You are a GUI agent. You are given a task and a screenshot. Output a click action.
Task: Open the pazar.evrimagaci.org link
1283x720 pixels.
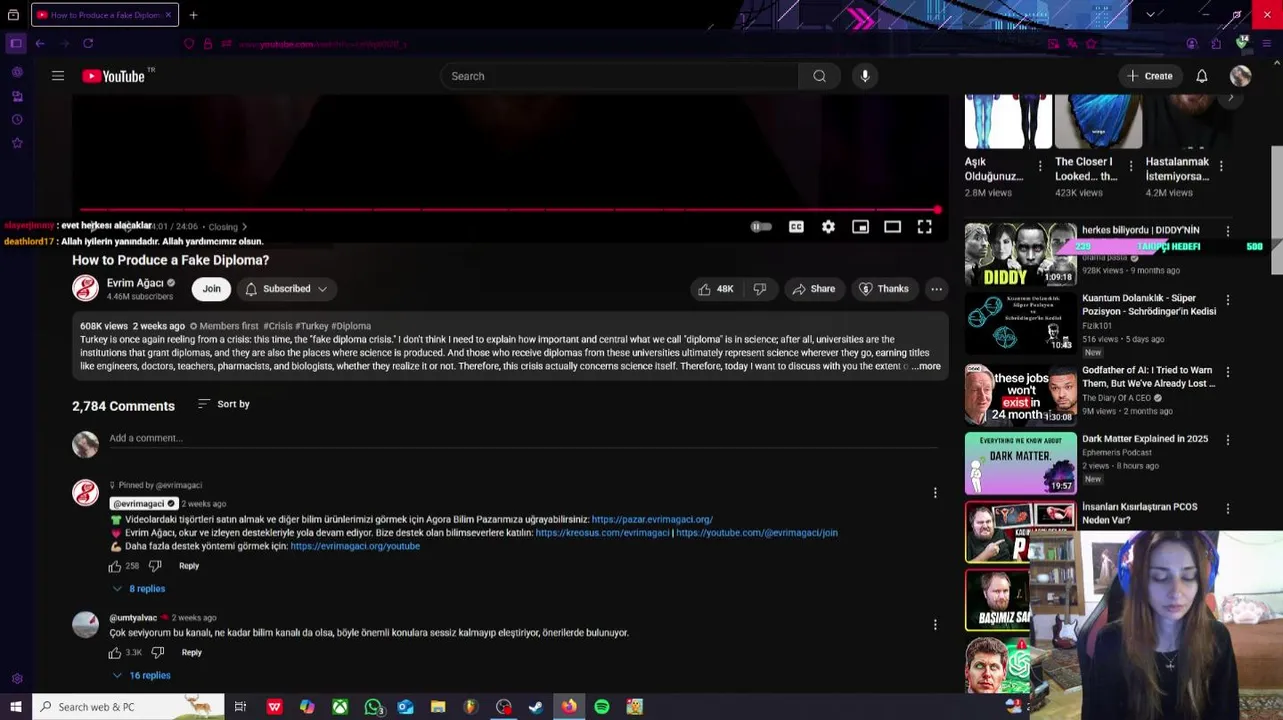(x=652, y=520)
